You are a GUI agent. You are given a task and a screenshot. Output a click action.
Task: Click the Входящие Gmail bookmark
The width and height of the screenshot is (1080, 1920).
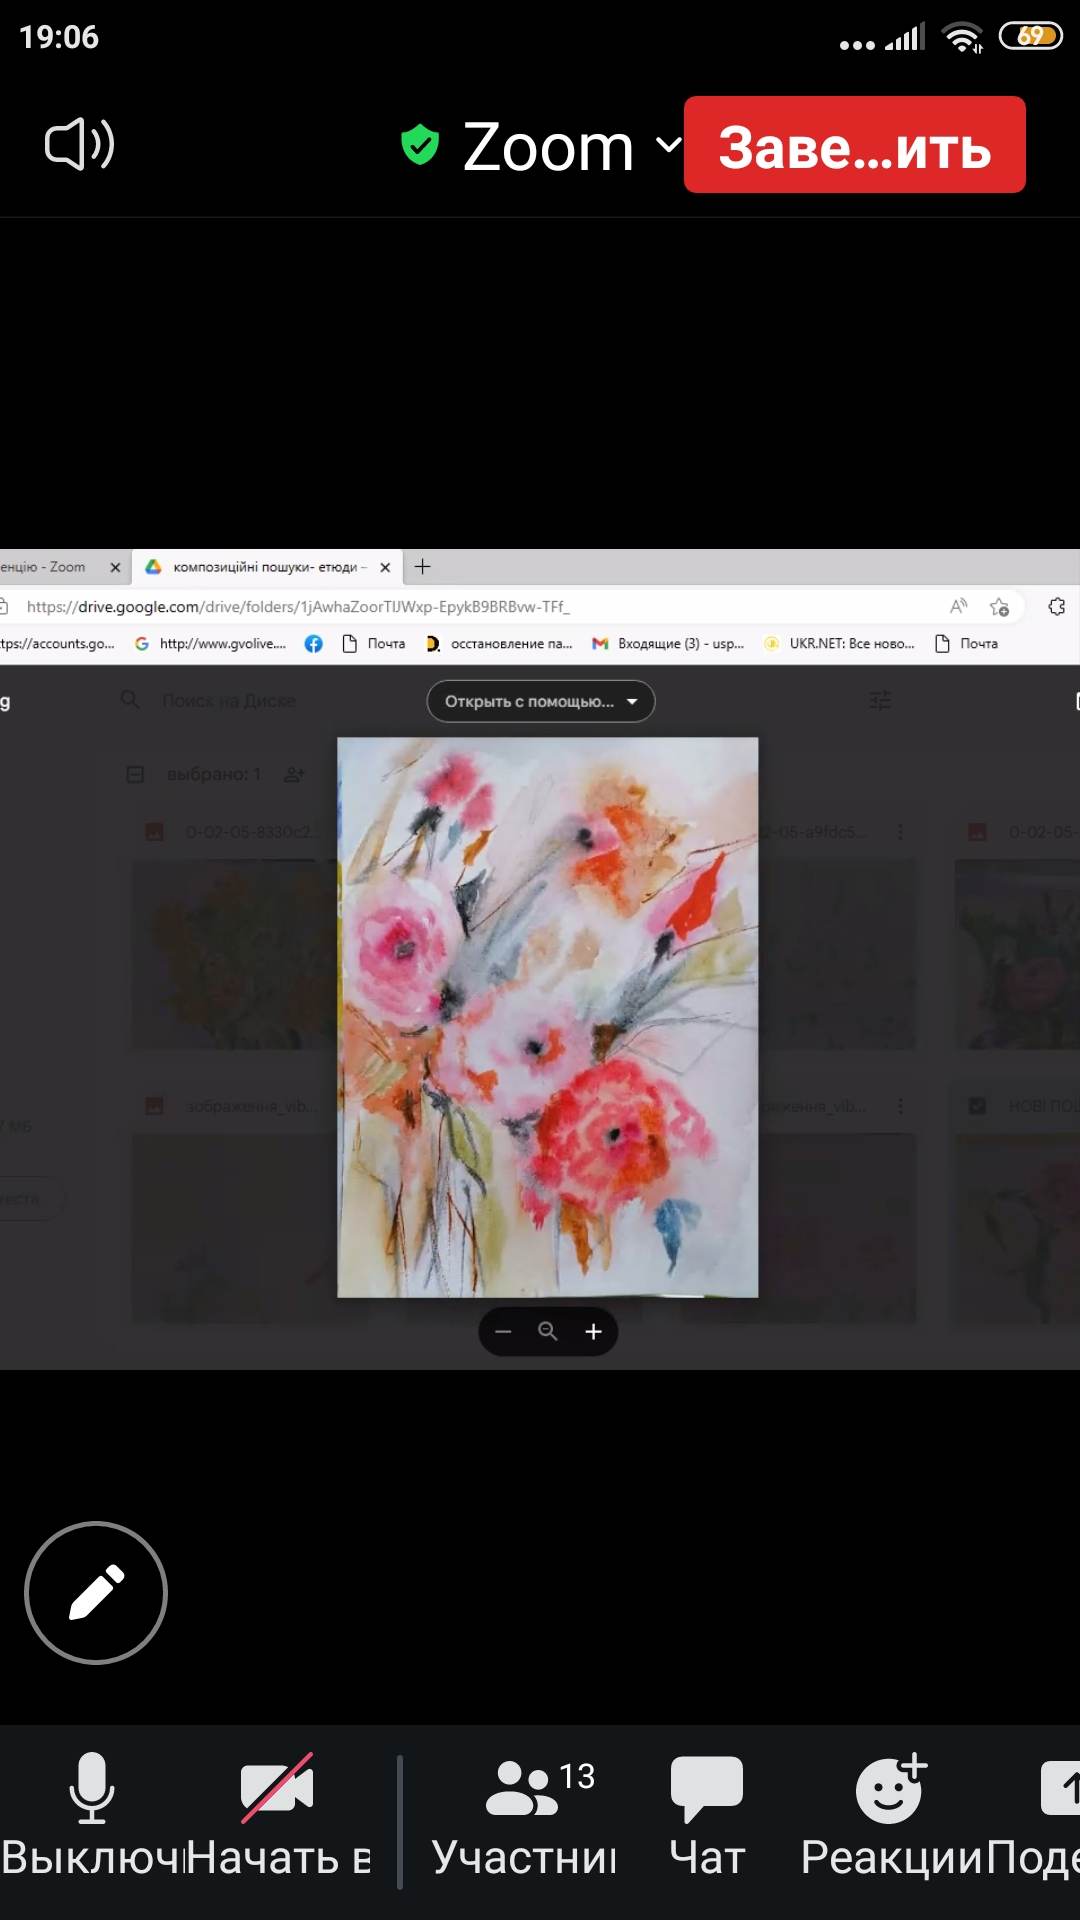[x=669, y=644]
